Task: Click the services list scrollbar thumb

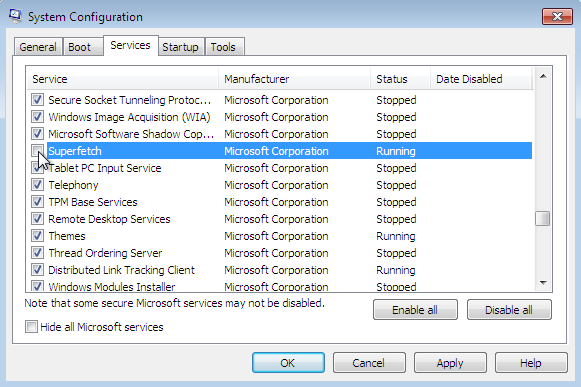Action: pyautogui.click(x=543, y=218)
